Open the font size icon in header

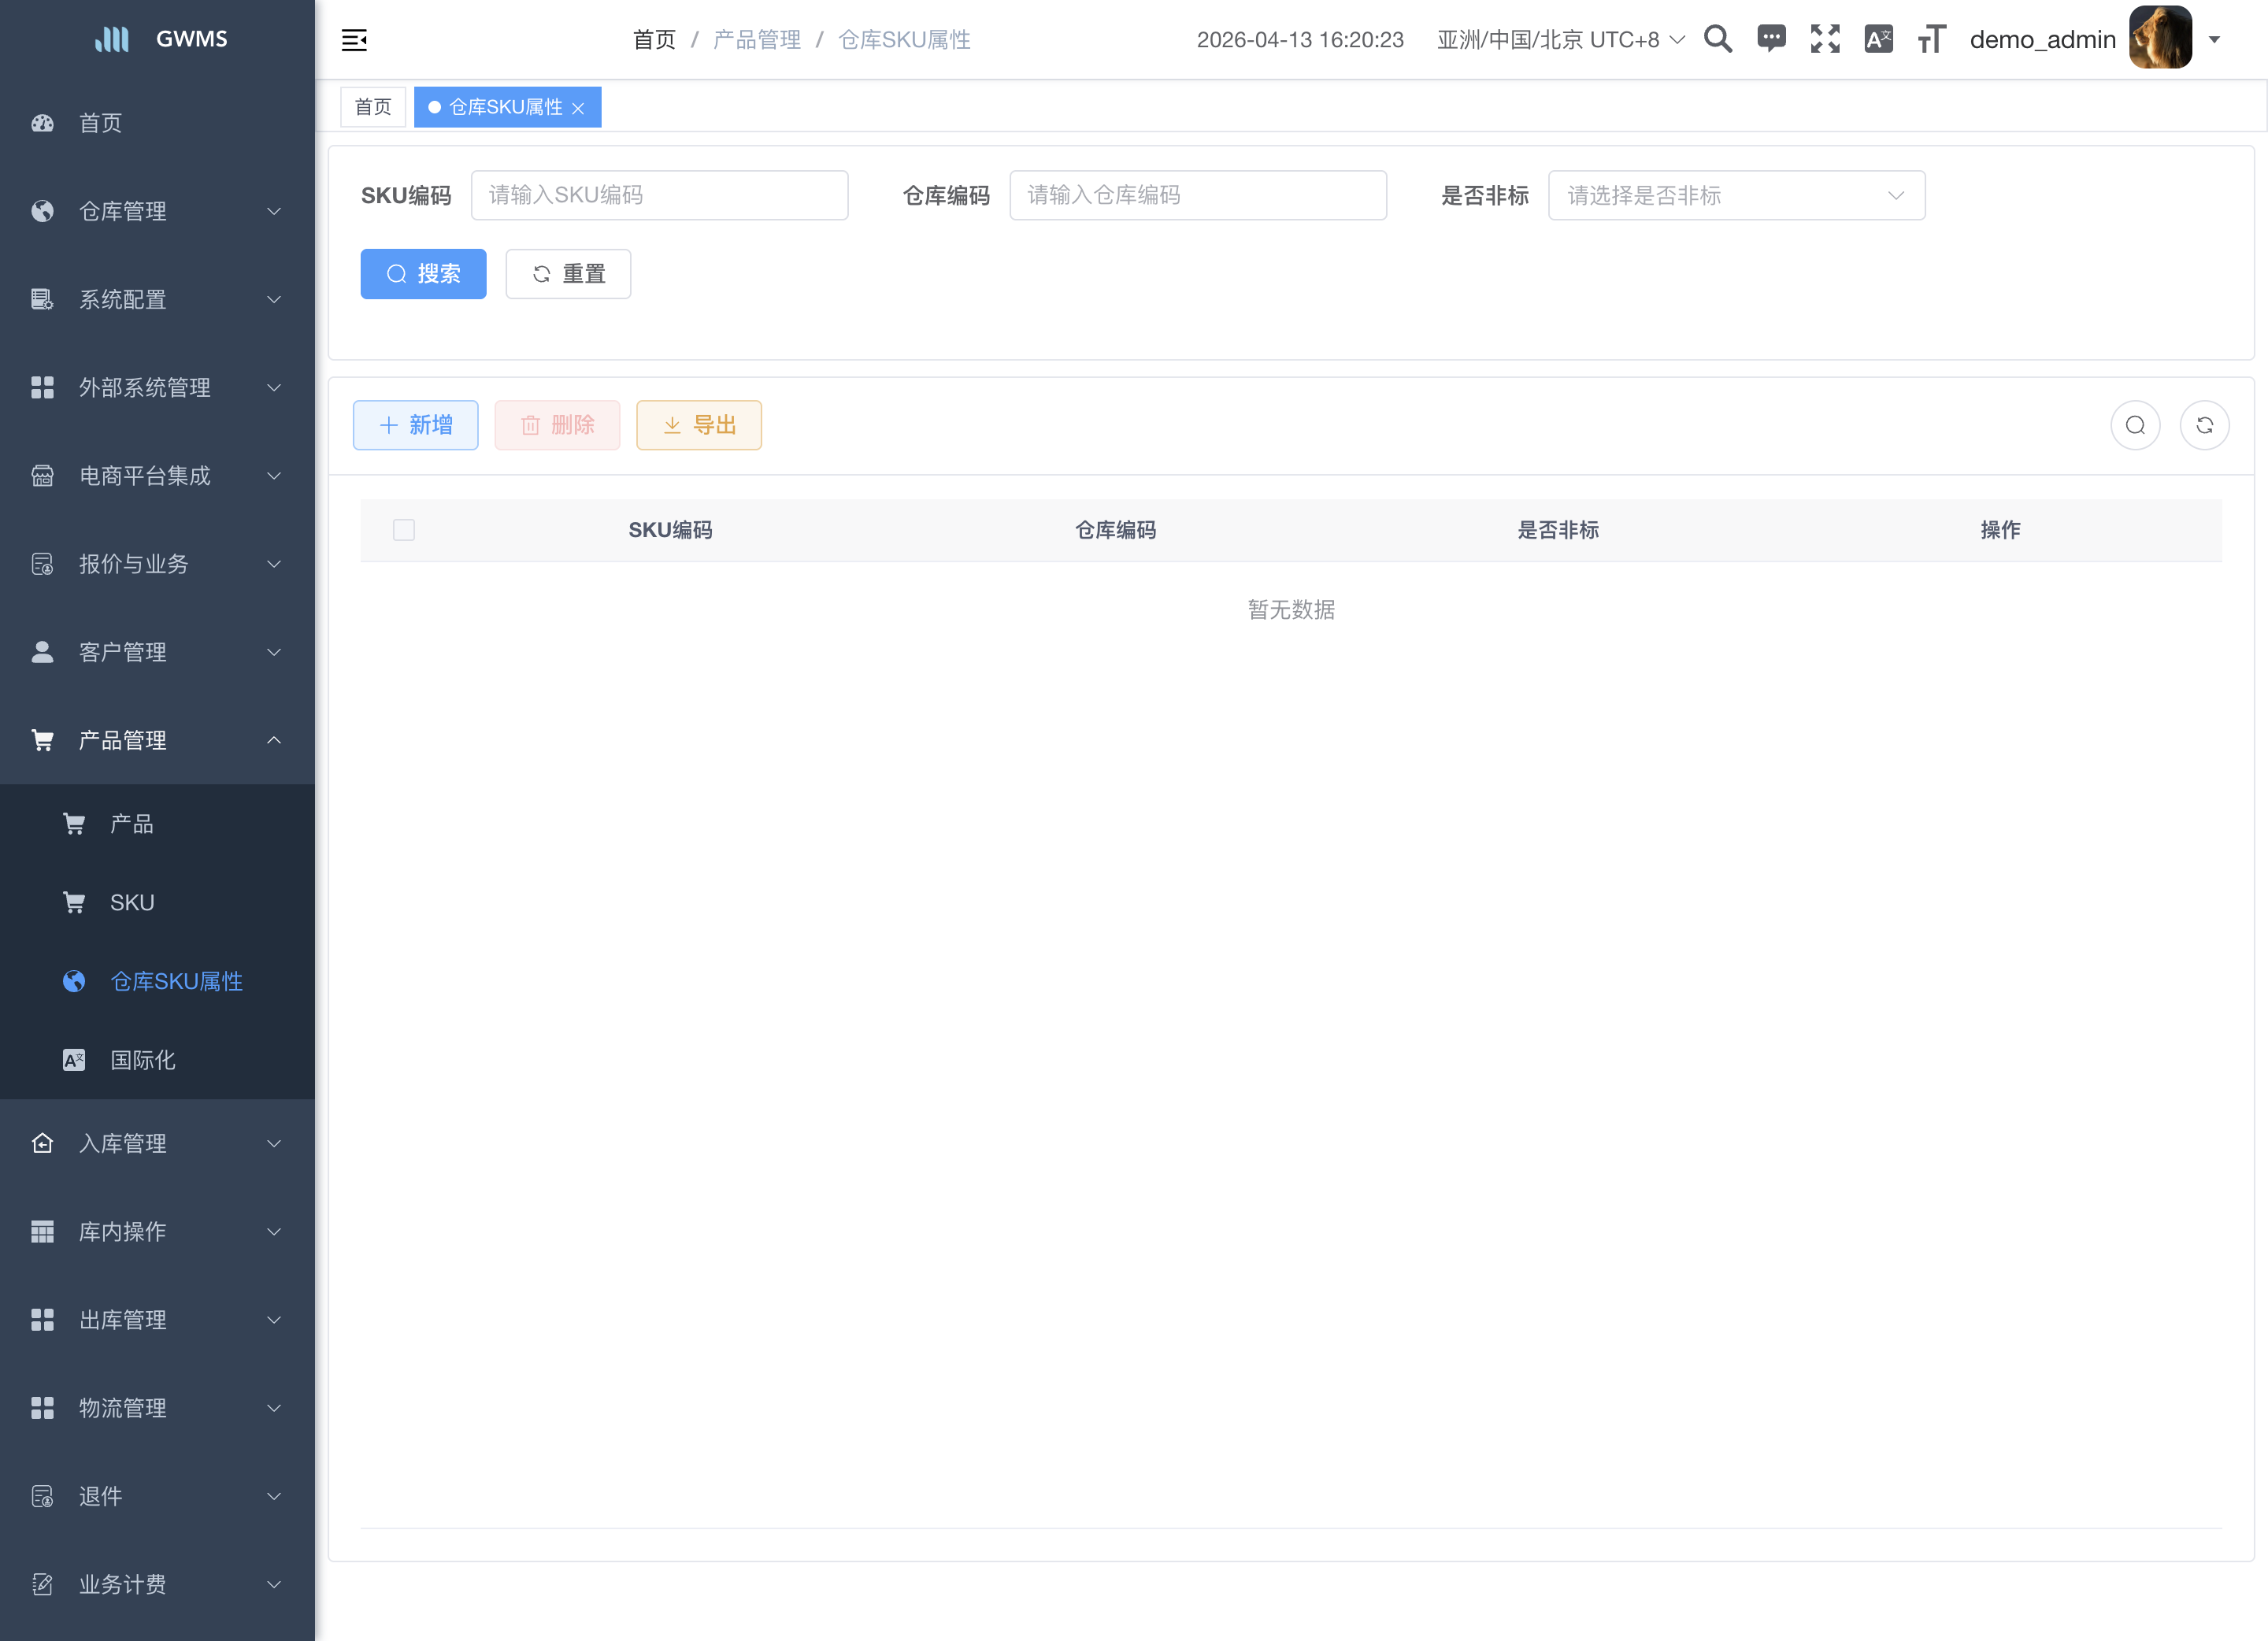point(1931,39)
